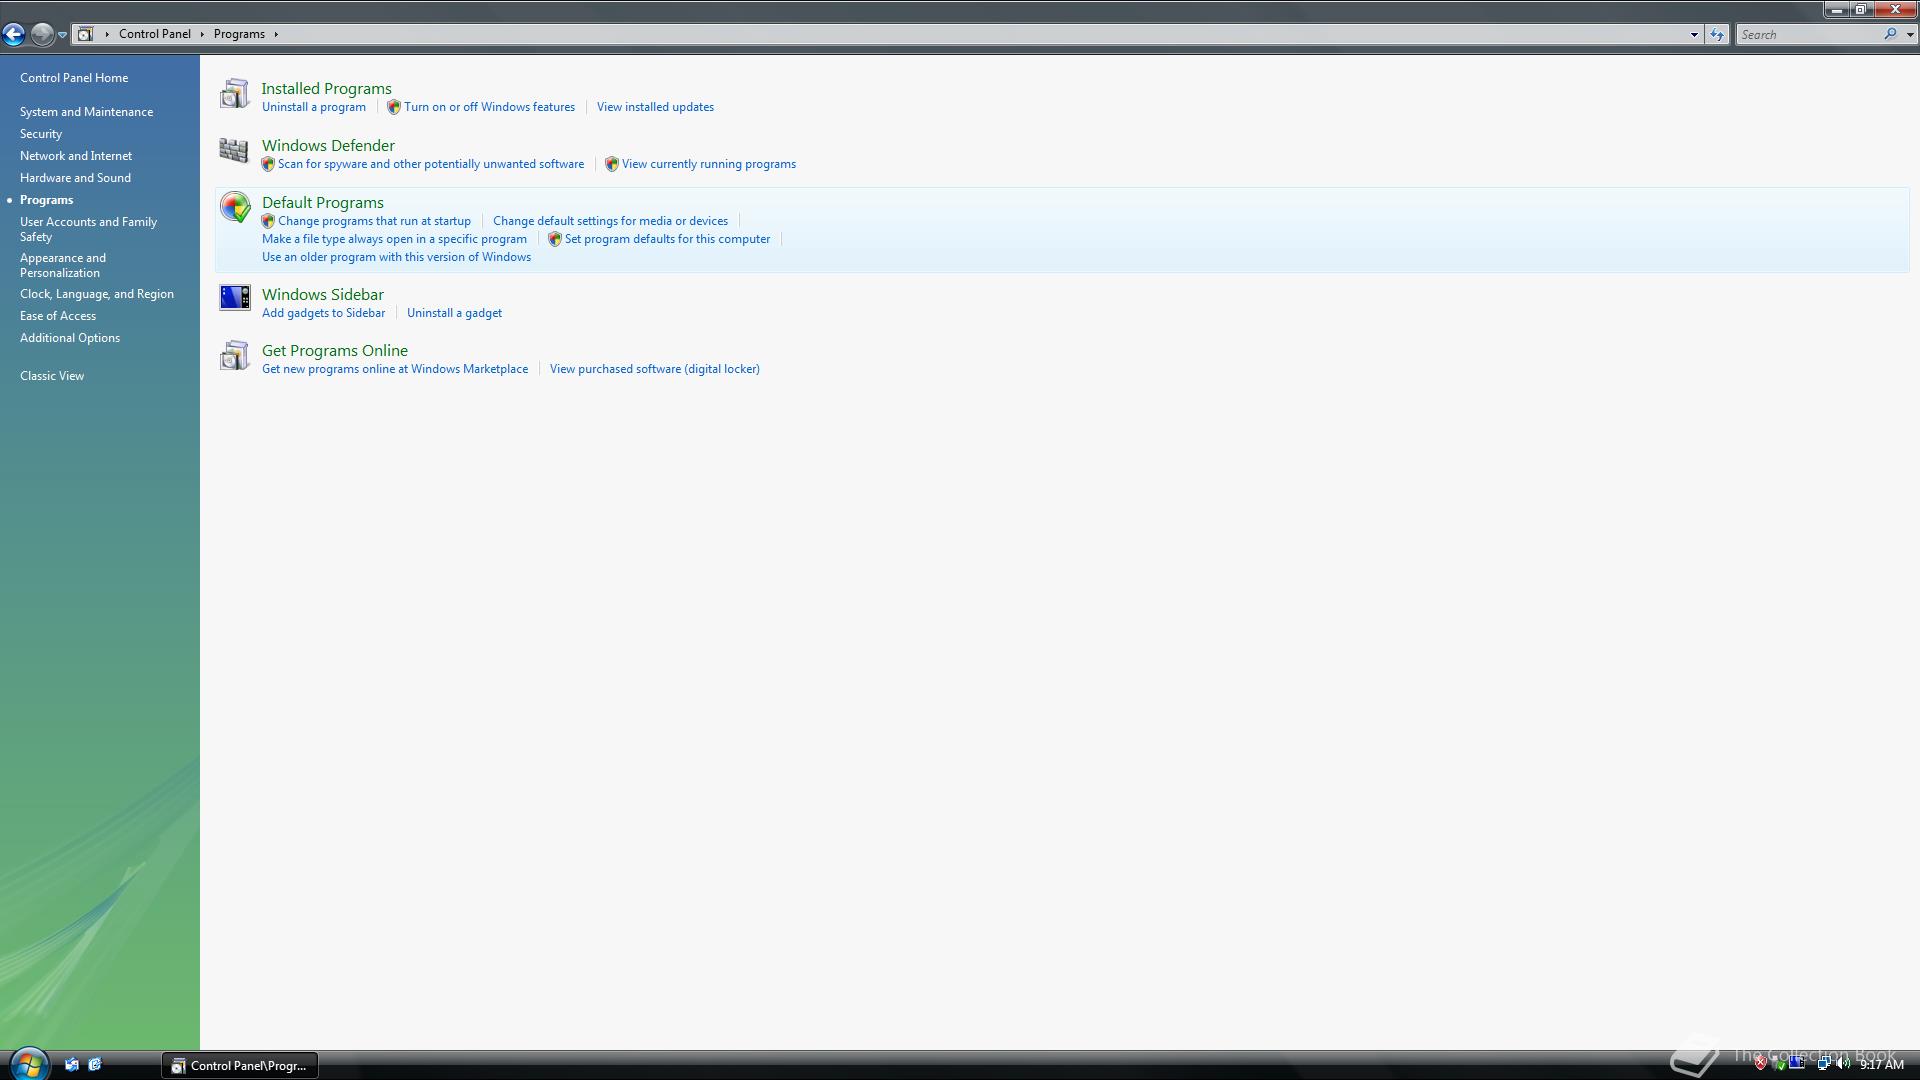
Task: Click Uninstall a program
Action: tap(314, 107)
